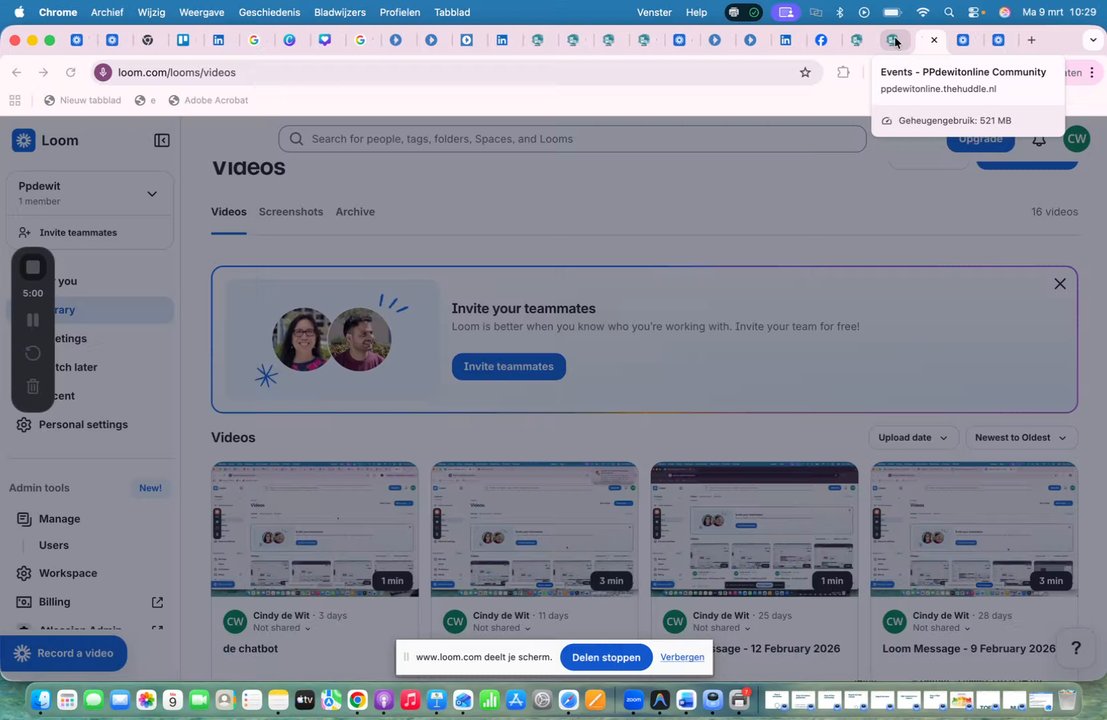Expand Not shared on the 11 days card
The image size is (1107, 720).
tap(501, 628)
